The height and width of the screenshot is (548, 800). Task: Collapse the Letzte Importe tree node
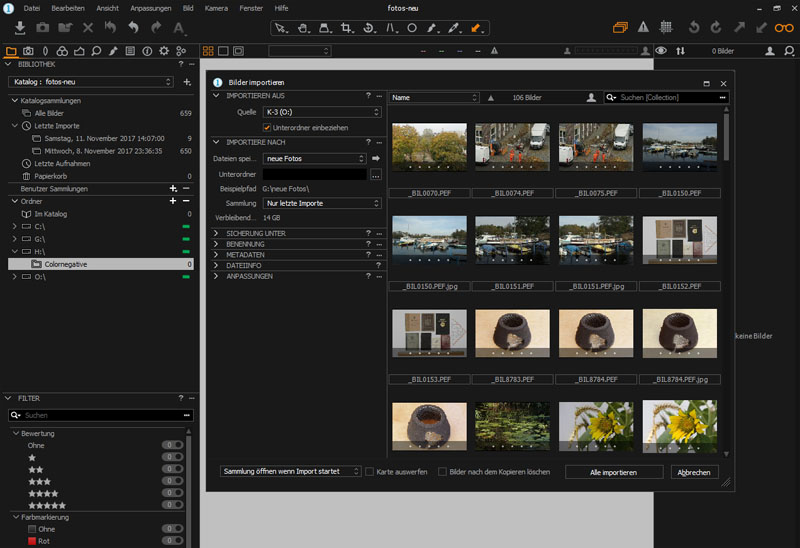coord(14,126)
